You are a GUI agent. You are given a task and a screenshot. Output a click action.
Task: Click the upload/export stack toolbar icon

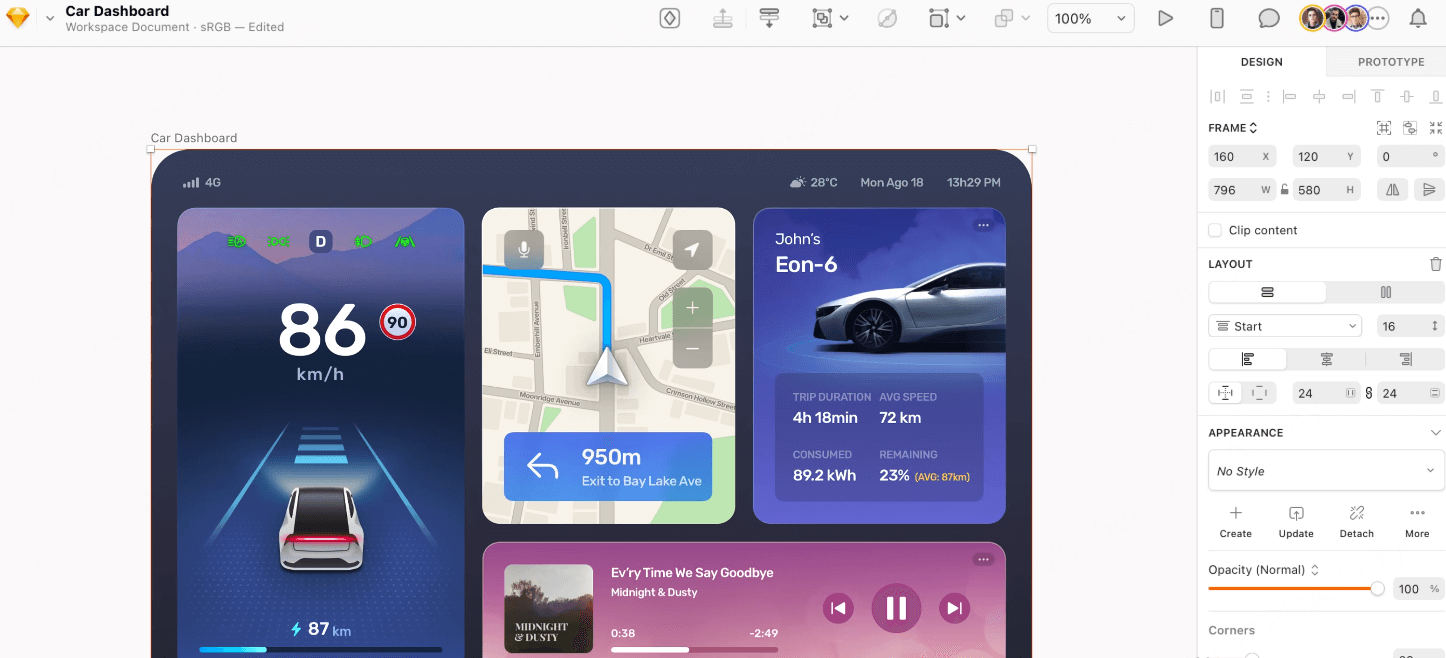[x=722, y=18]
